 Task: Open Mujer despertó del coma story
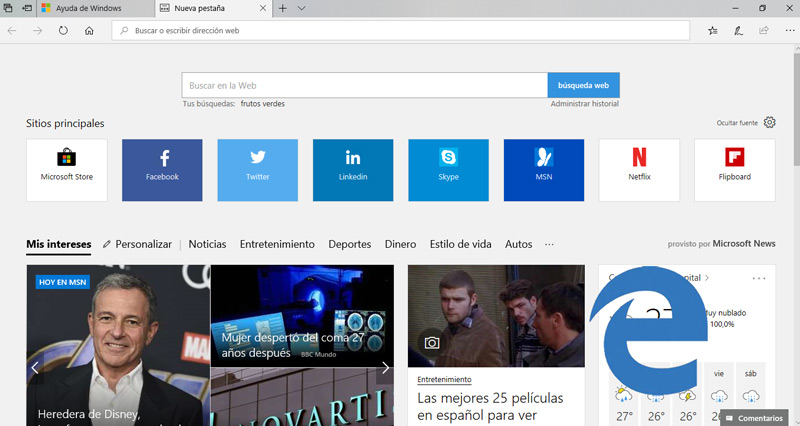[302, 316]
